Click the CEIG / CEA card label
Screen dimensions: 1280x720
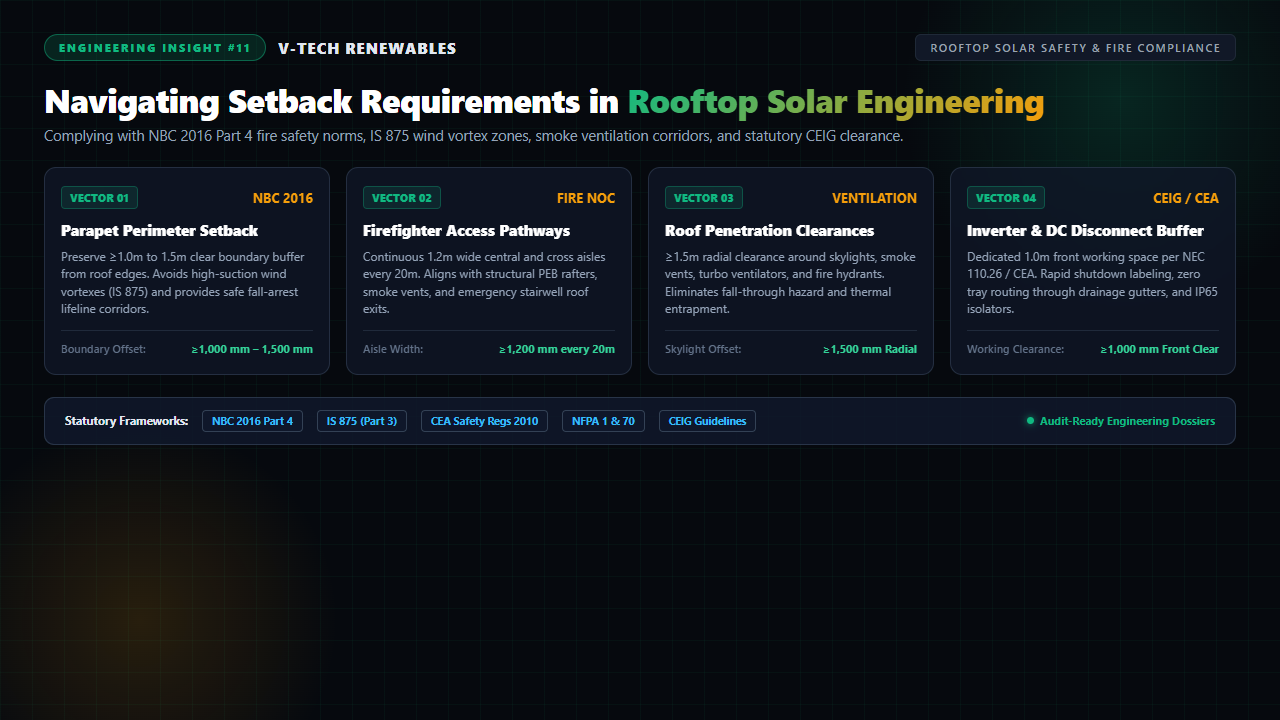1186,198
